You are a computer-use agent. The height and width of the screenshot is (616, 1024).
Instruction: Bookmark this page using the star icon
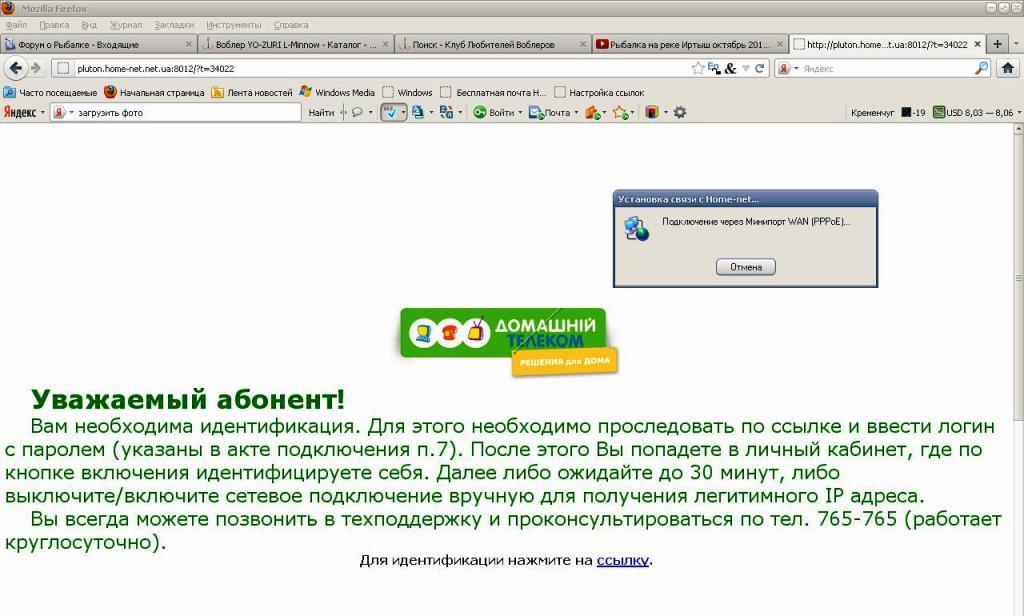pos(698,68)
